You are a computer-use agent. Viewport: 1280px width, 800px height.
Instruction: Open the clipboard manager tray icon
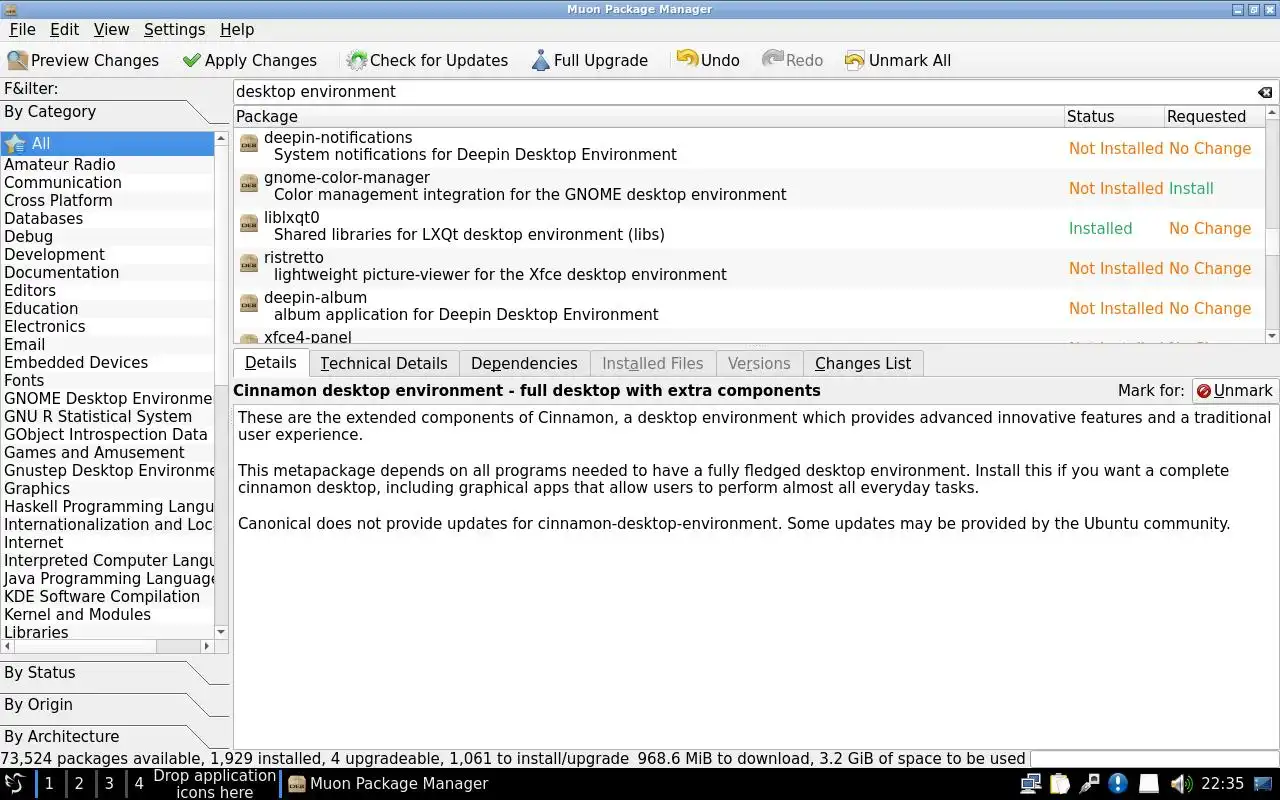pos(1060,784)
